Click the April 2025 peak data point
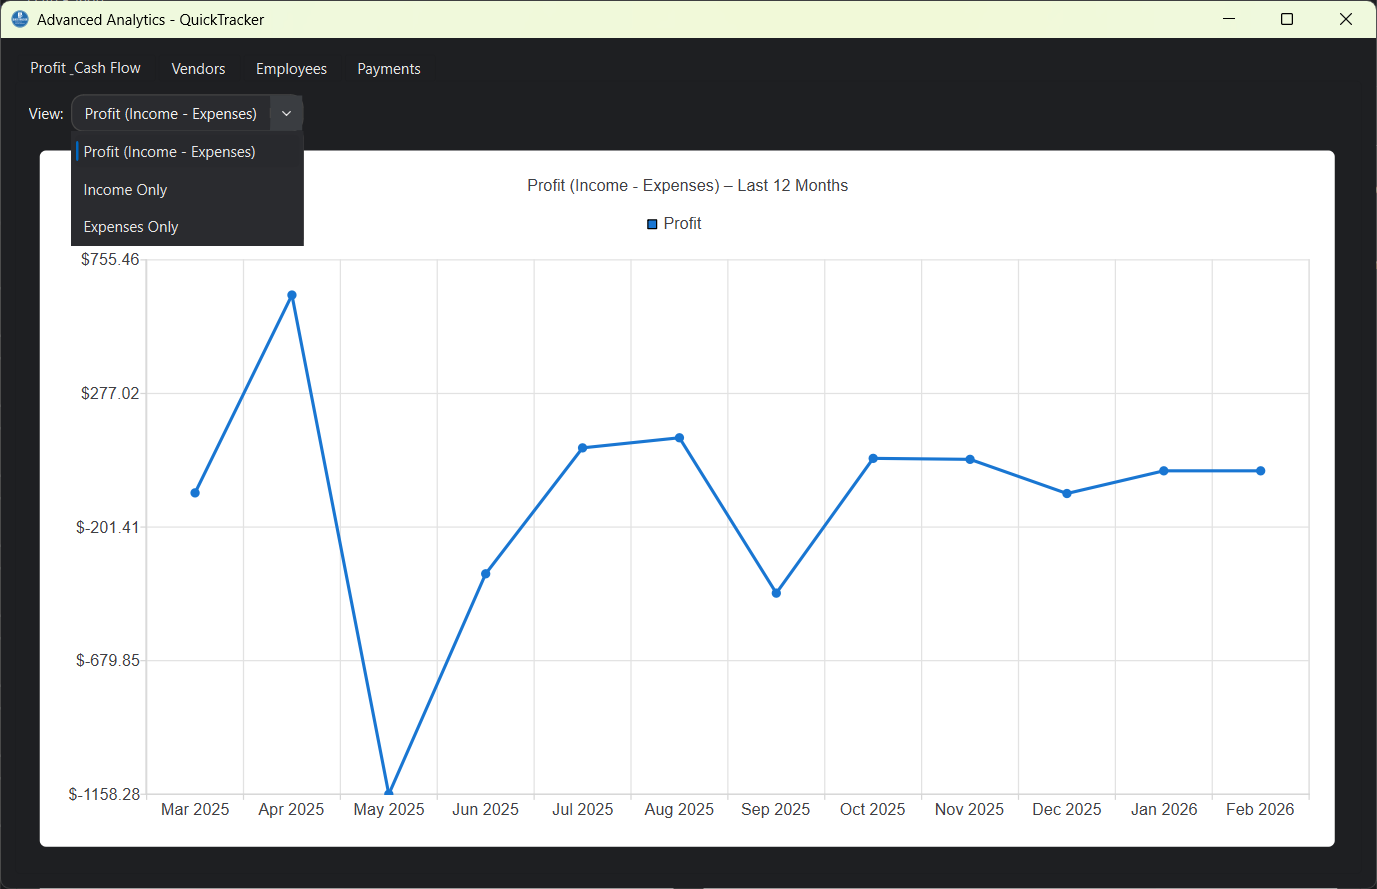 (291, 294)
